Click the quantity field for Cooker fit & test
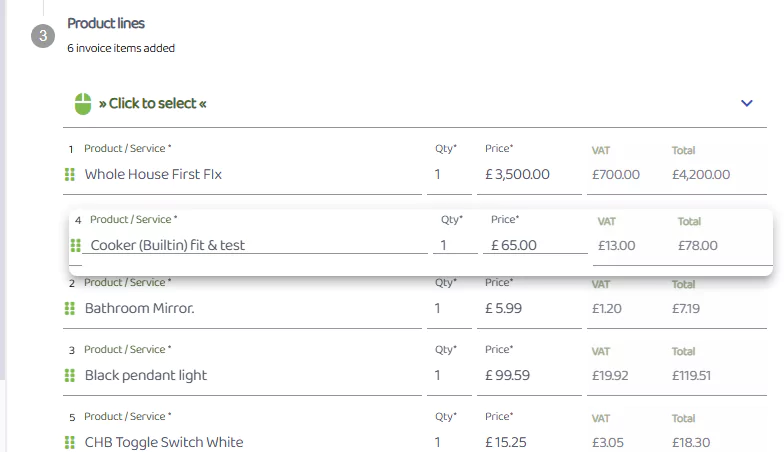This screenshot has height=452, width=784. pyautogui.click(x=456, y=246)
